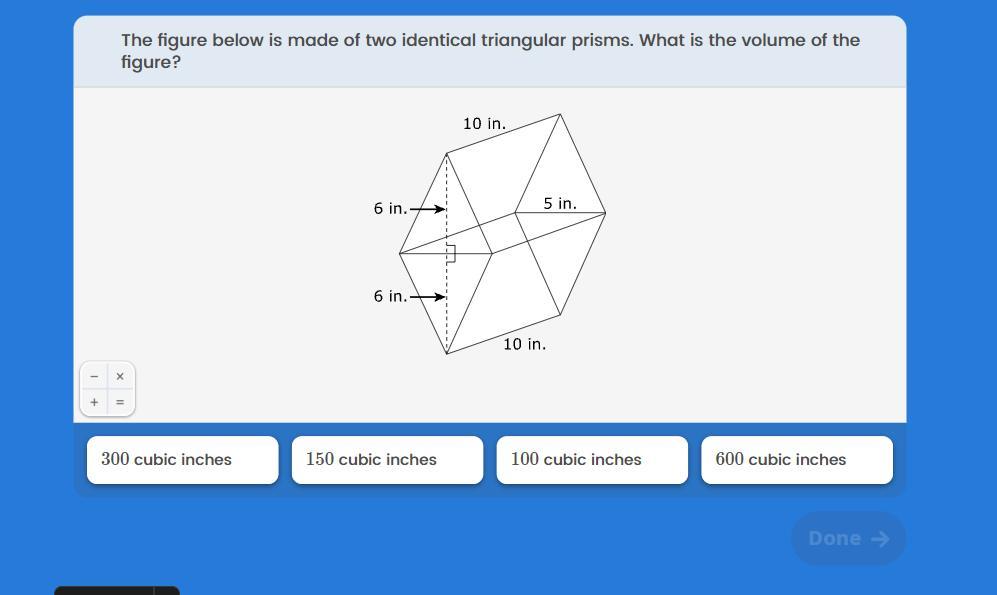Click the arrow beside the upper 6 in. label
Viewport: 997px width, 595px height.
(x=427, y=209)
